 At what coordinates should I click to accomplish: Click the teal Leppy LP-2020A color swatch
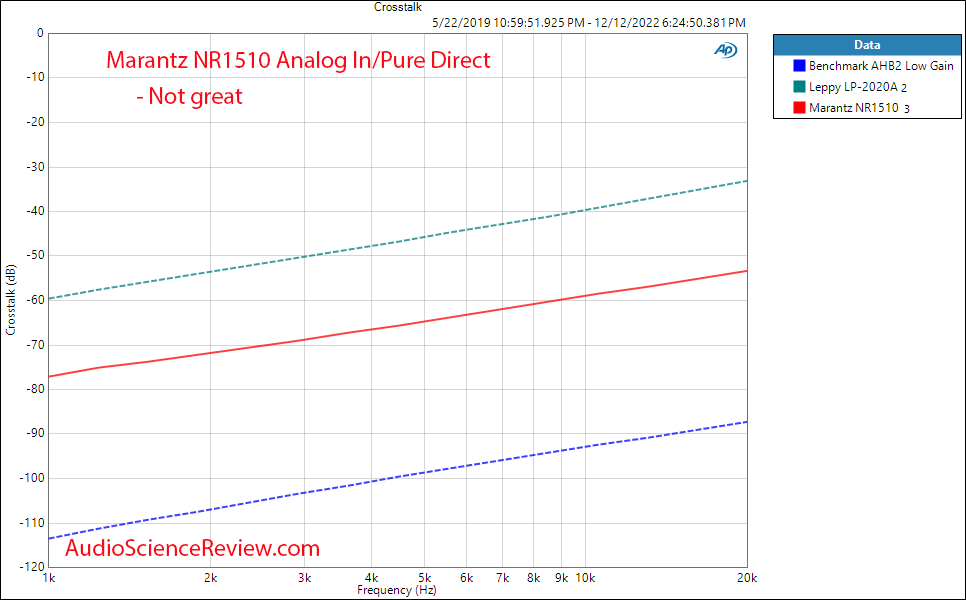point(799,87)
